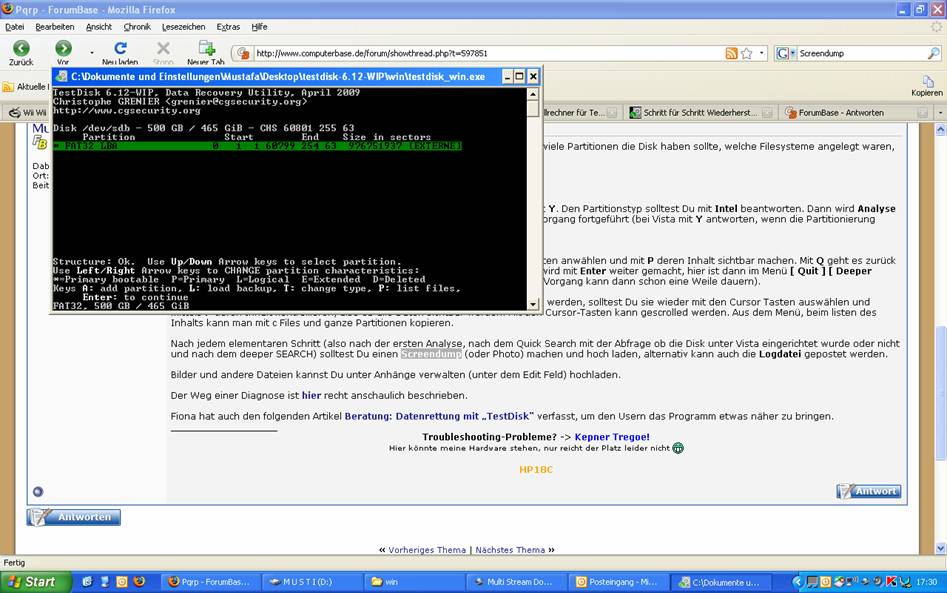Click the greyed-out Stopp X icon
This screenshot has width=947, height=593.
click(163, 48)
